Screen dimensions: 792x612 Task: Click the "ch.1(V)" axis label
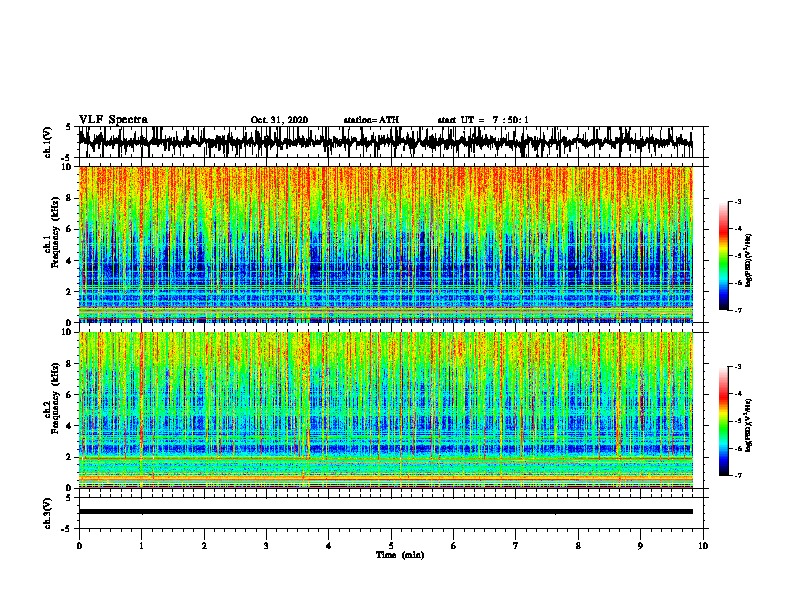click(48, 142)
